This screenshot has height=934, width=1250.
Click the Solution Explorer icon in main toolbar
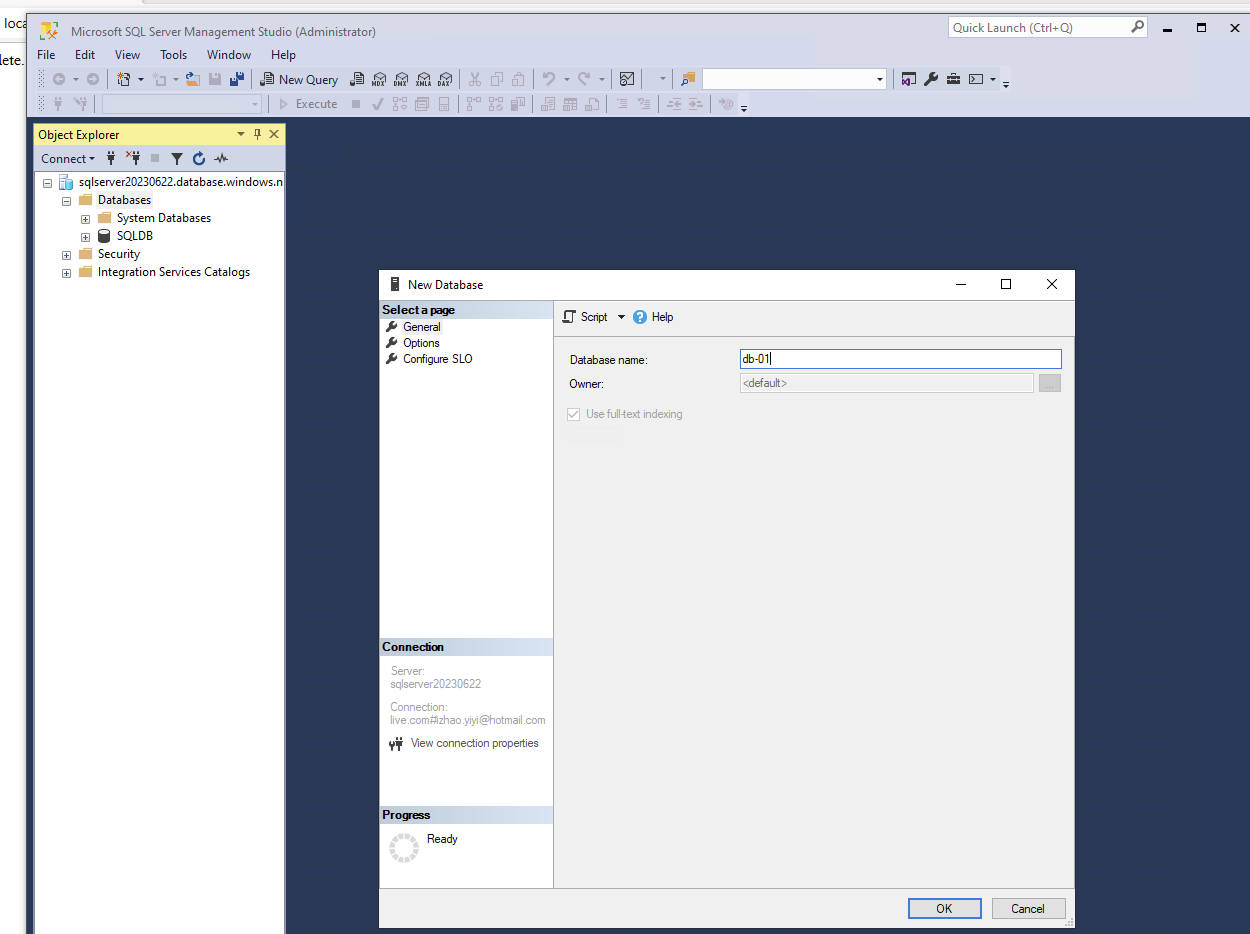(x=908, y=79)
